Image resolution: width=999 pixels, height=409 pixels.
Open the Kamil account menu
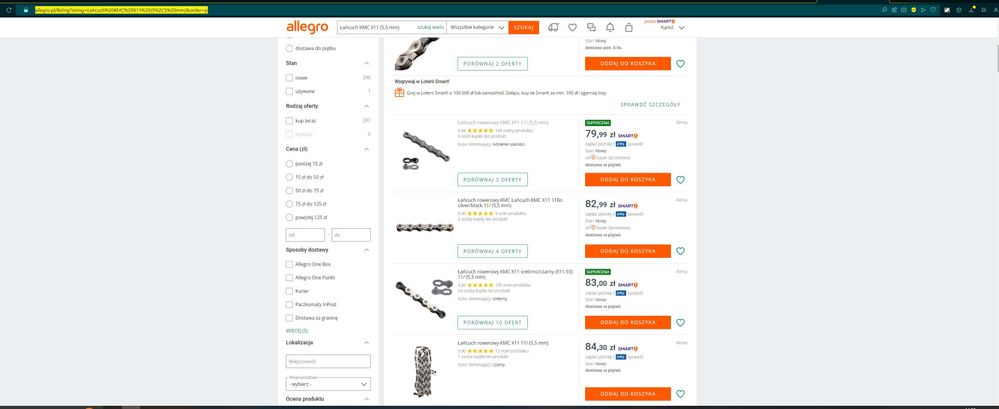click(x=672, y=27)
